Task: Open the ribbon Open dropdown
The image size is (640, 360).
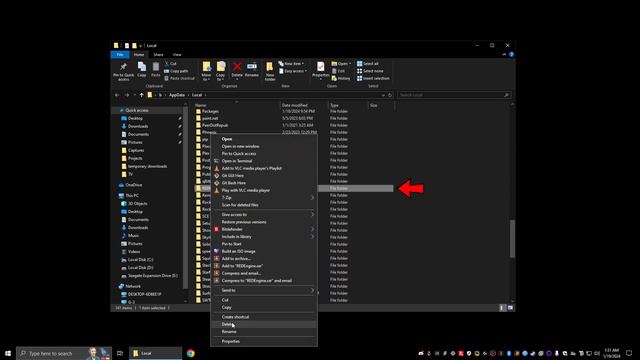Action: pyautogui.click(x=341, y=64)
